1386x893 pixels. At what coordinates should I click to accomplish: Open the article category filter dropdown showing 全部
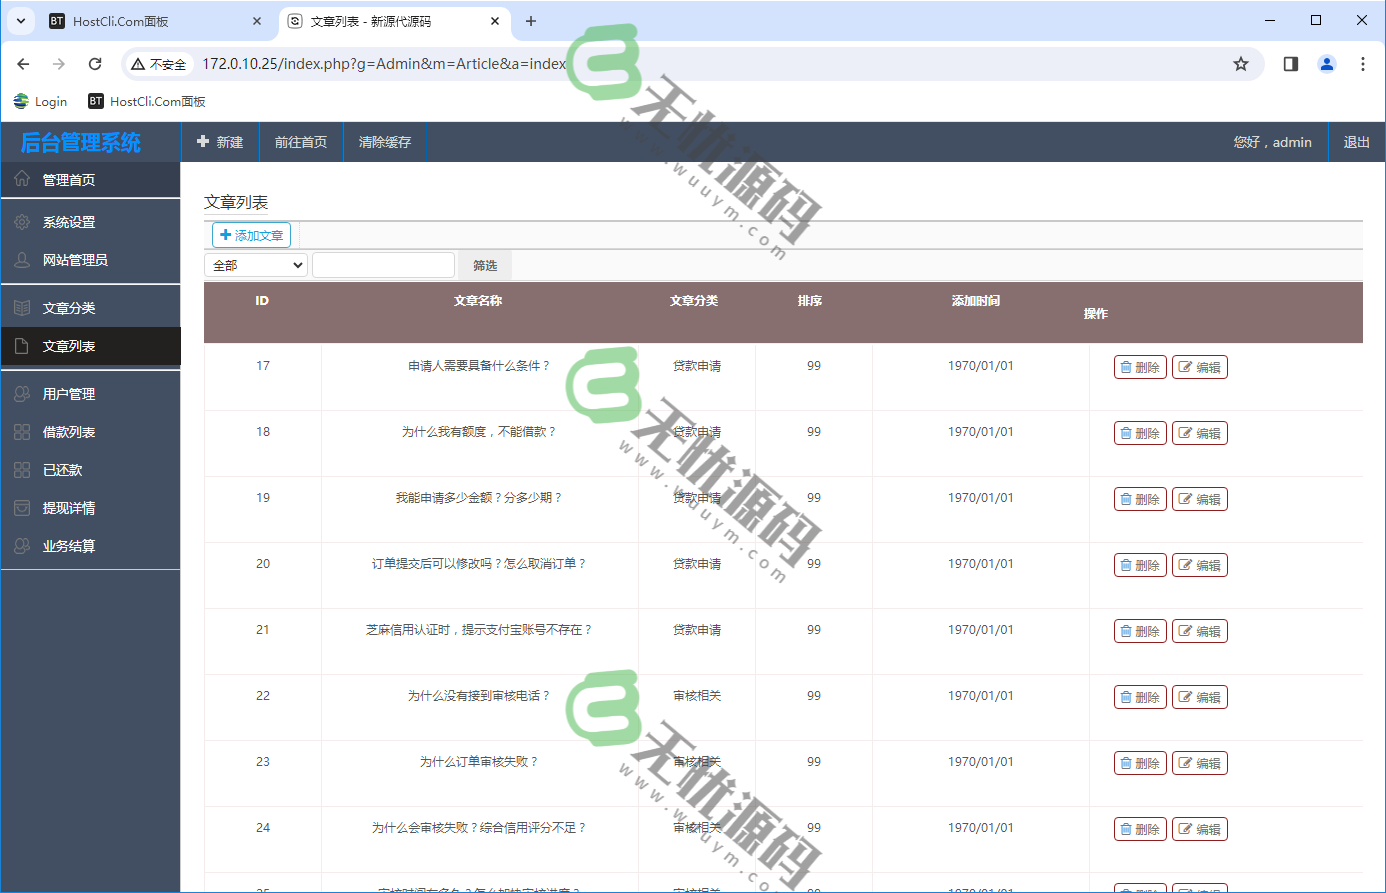(x=255, y=264)
